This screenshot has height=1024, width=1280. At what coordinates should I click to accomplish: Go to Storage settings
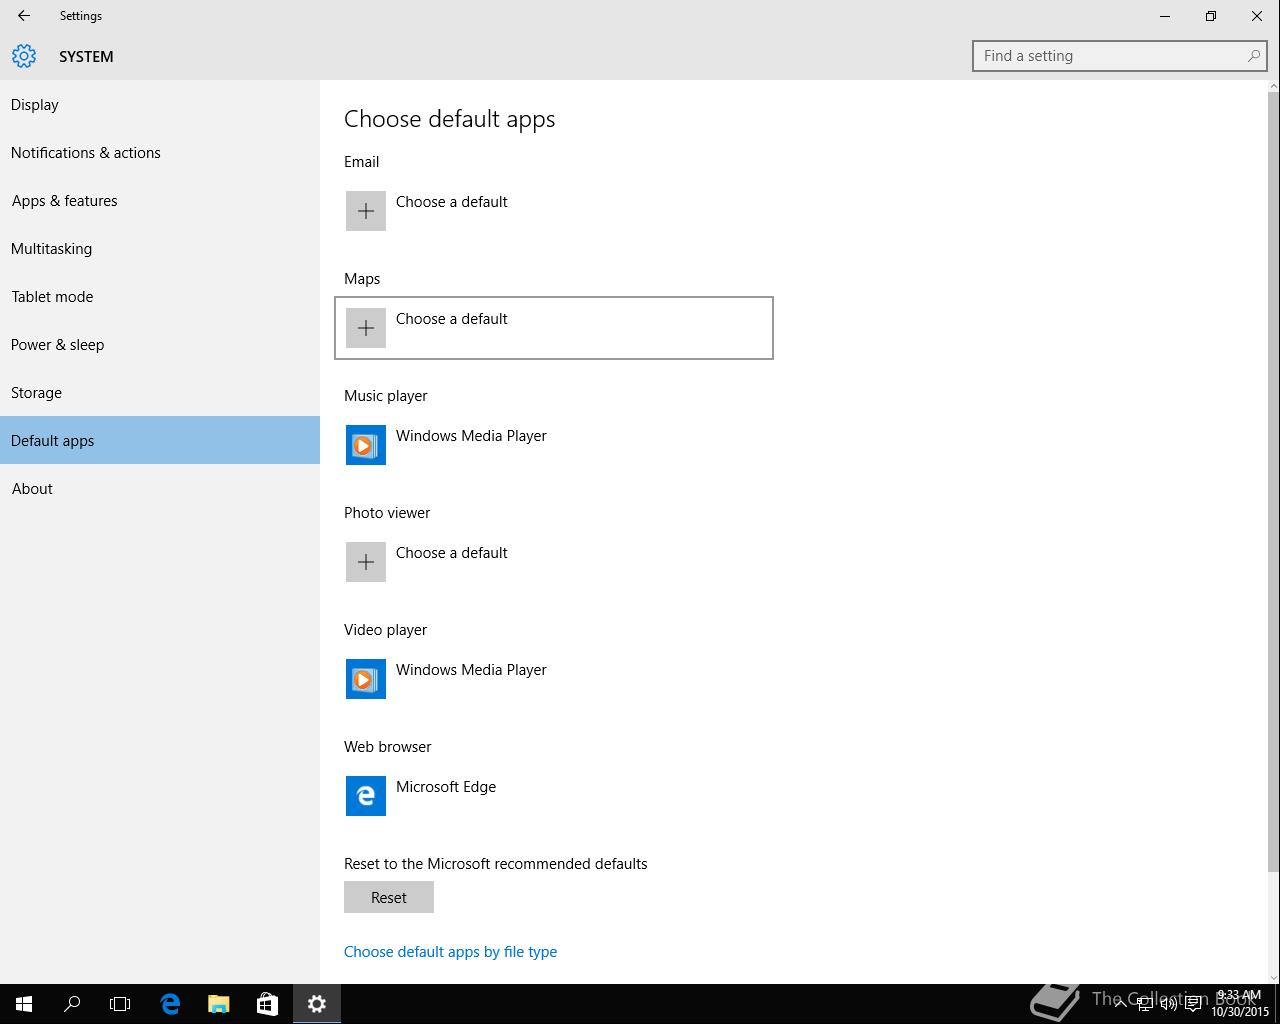coord(160,392)
